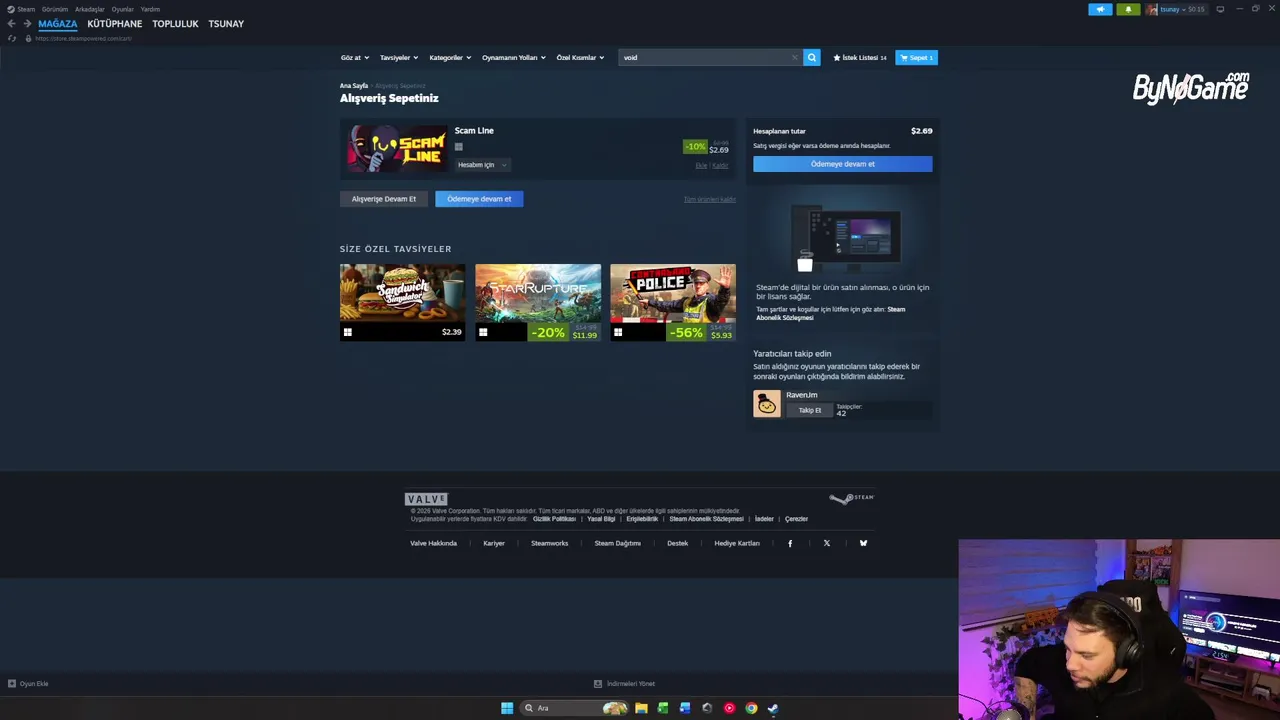This screenshot has width=1280, height=720.
Task: Open File Explorer from the taskbar
Action: (x=641, y=708)
